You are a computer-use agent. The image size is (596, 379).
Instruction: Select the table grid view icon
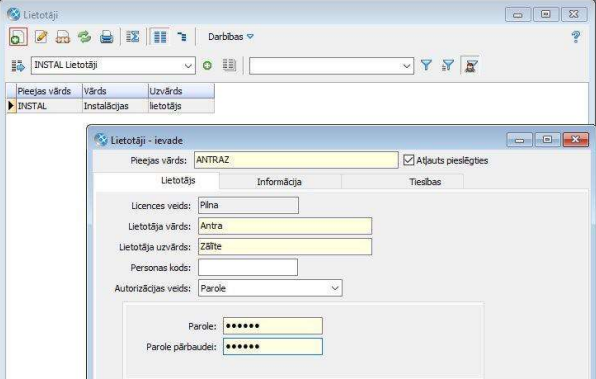pyautogui.click(x=160, y=37)
